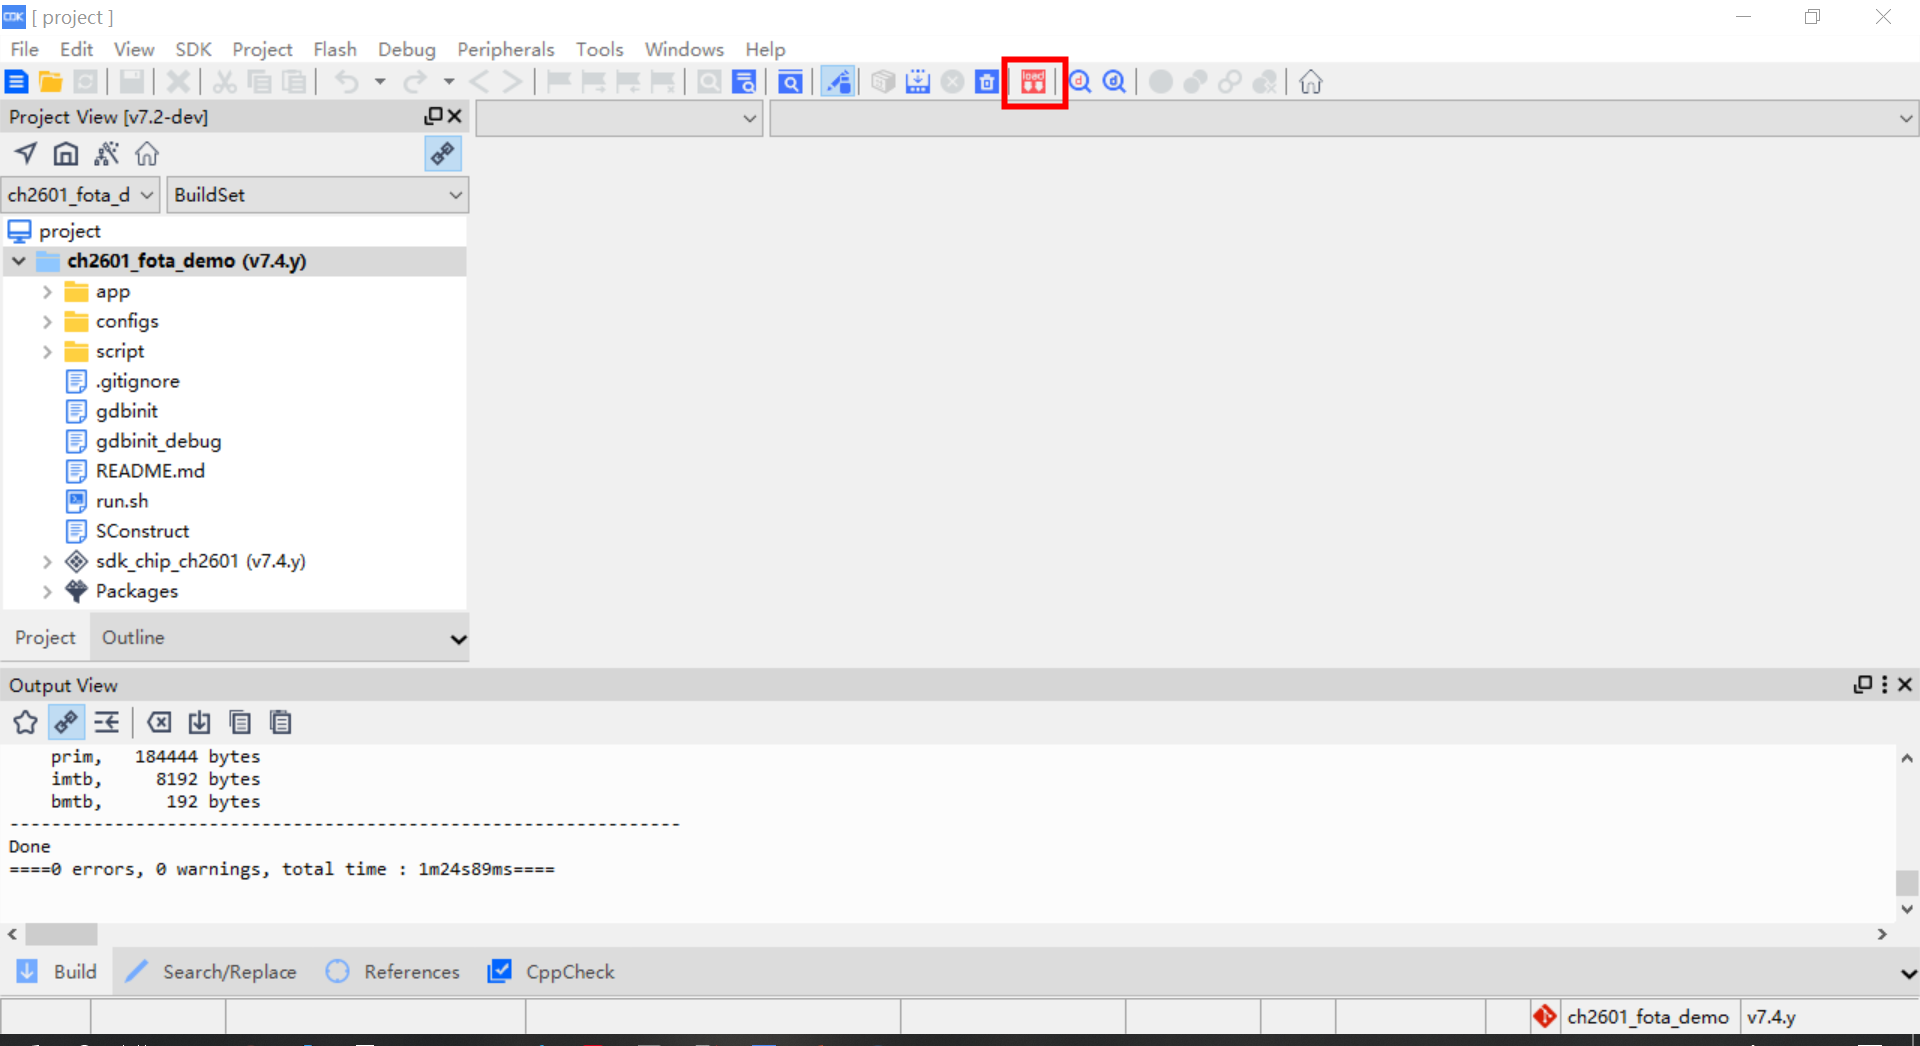
Task: Click the Project View home icon
Action: click(x=147, y=154)
